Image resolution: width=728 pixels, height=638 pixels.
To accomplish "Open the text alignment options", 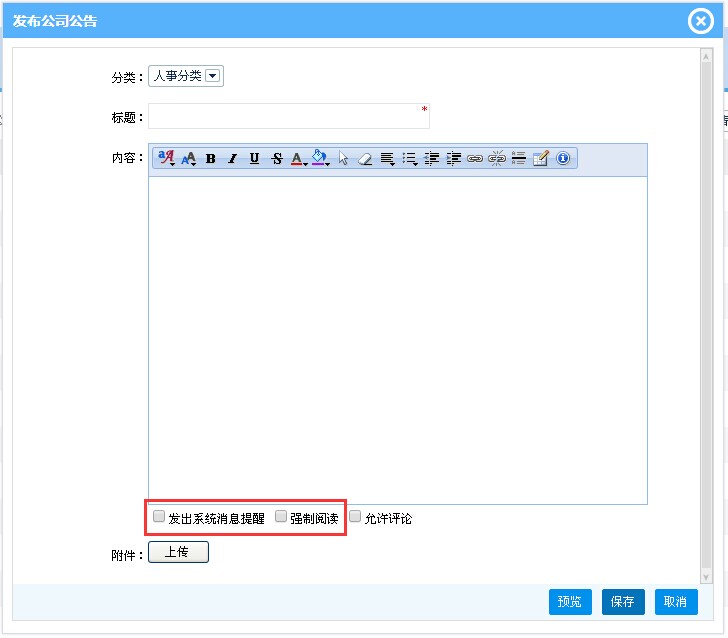I will point(387,159).
